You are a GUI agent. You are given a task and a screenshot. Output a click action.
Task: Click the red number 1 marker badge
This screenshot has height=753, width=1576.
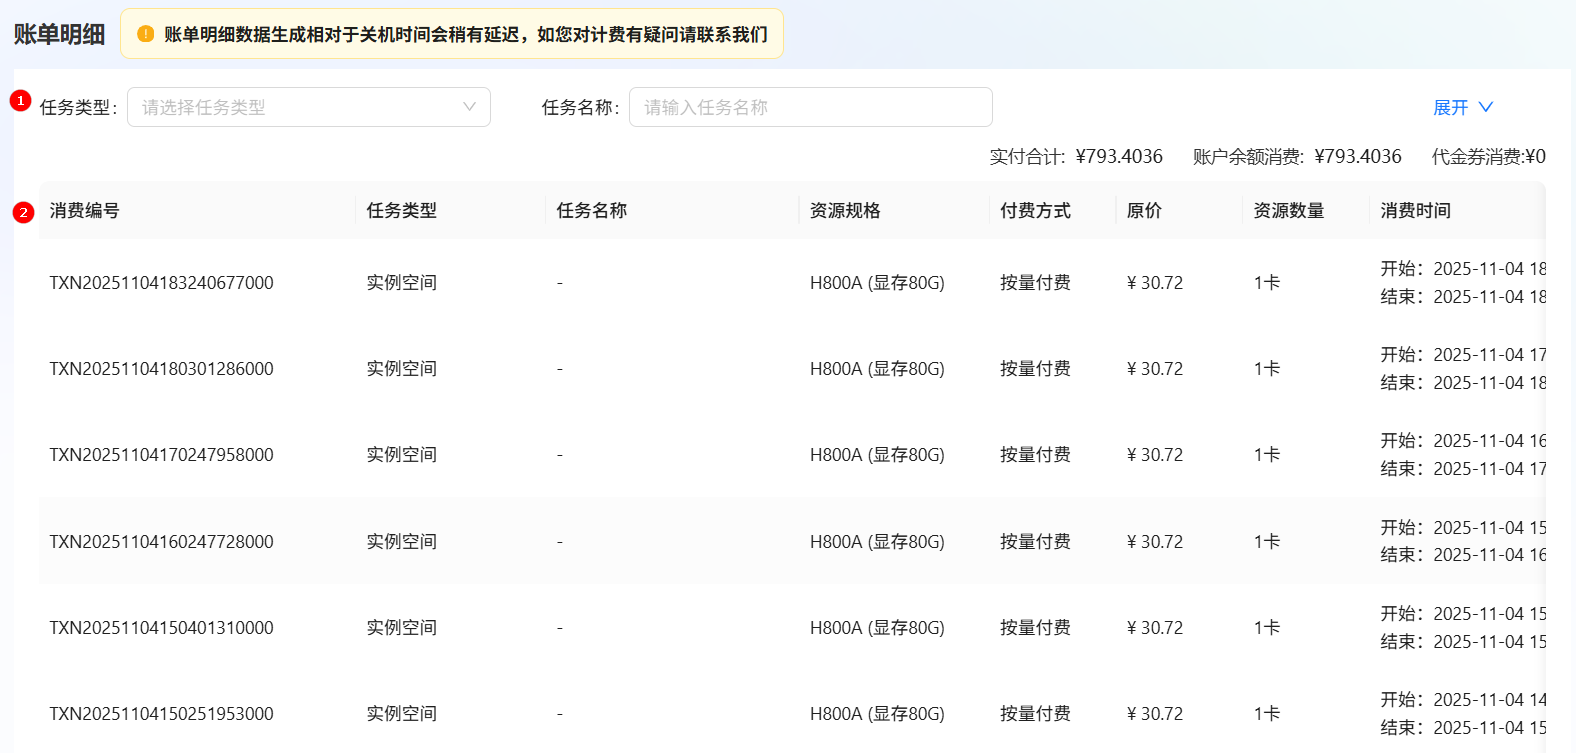tap(20, 101)
